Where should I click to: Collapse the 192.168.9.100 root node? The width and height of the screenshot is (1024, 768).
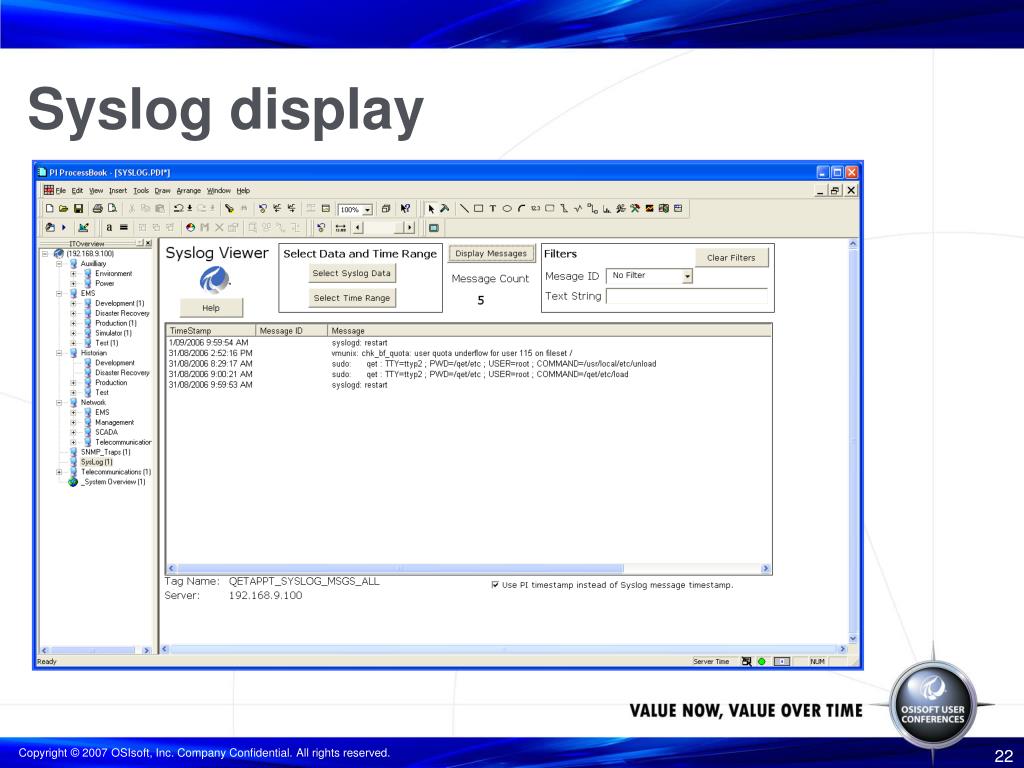pos(45,253)
